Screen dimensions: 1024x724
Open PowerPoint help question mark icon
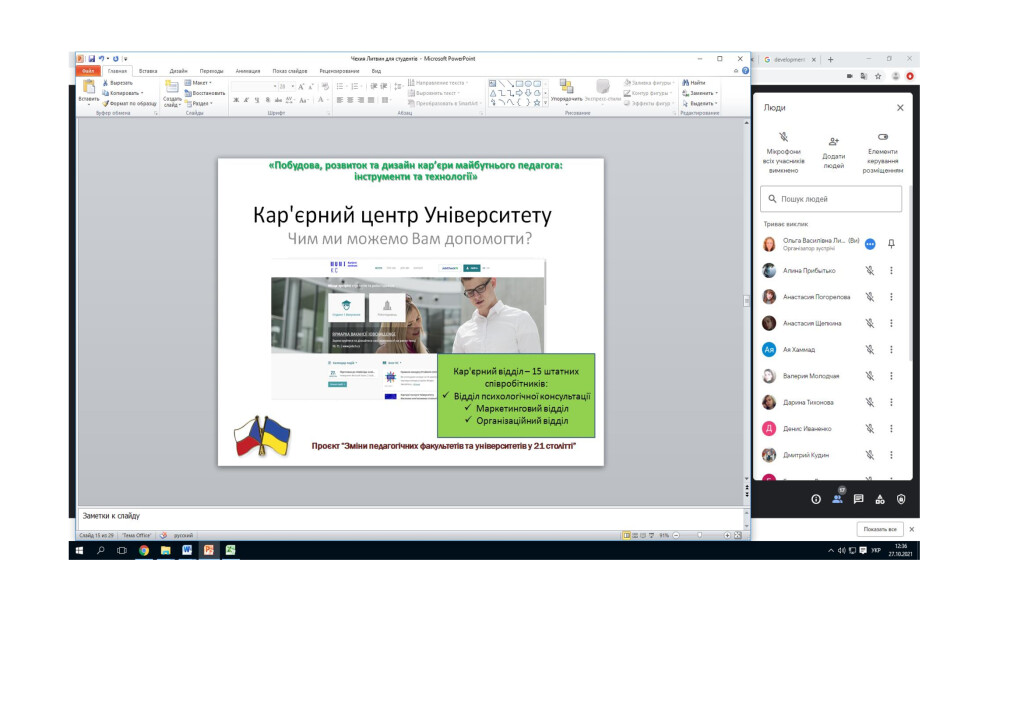745,71
